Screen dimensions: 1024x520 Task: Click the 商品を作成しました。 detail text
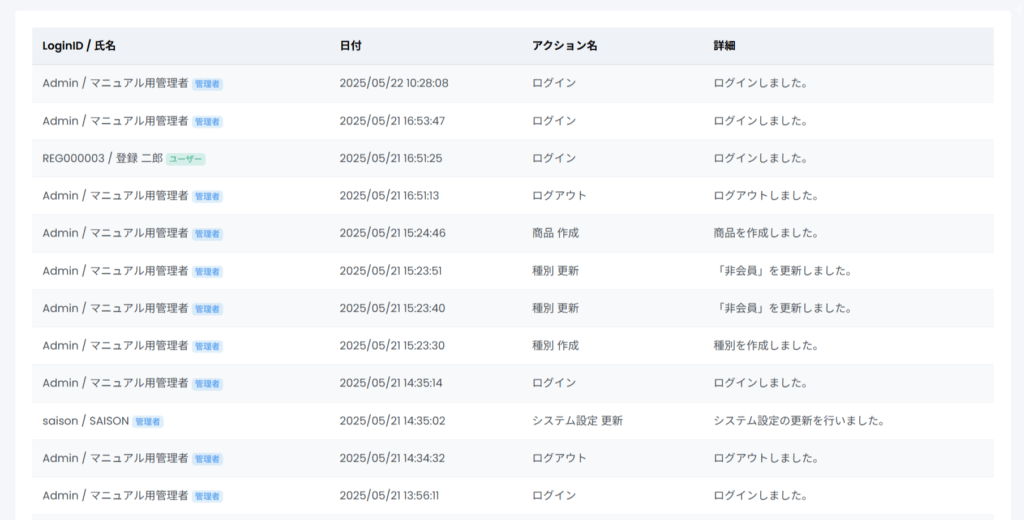pyautogui.click(x=766, y=233)
